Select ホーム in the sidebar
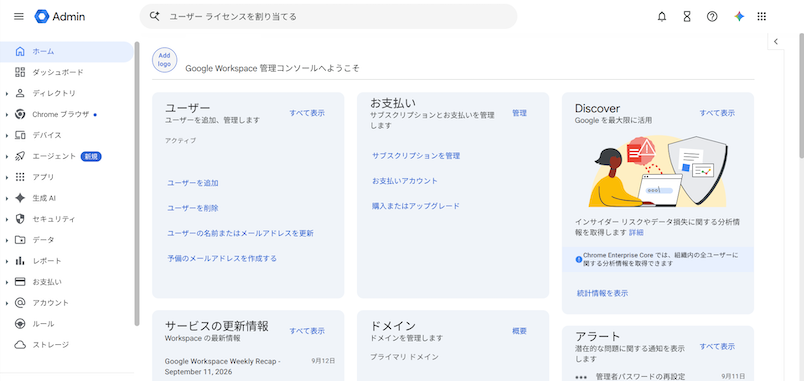Screen dimensions: 804x381 click(x=67, y=51)
